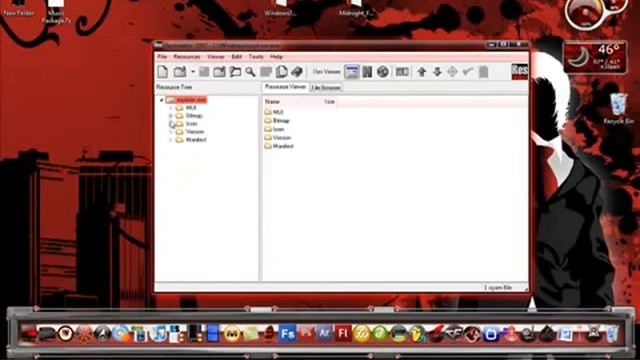Collapse the explorer.exe root node arrow

pos(162,100)
